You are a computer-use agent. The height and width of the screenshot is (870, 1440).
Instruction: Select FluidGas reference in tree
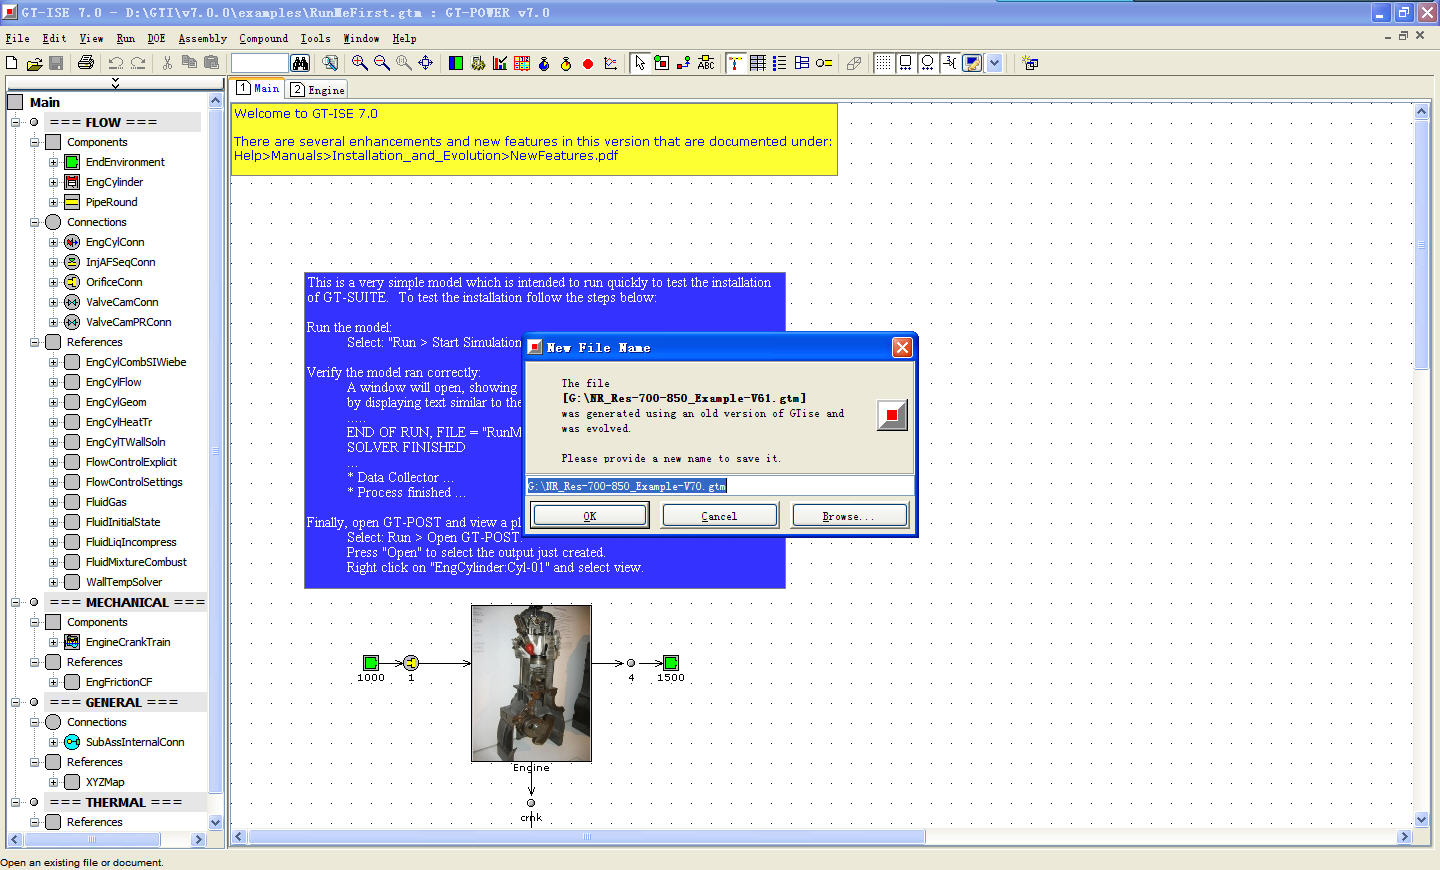106,502
